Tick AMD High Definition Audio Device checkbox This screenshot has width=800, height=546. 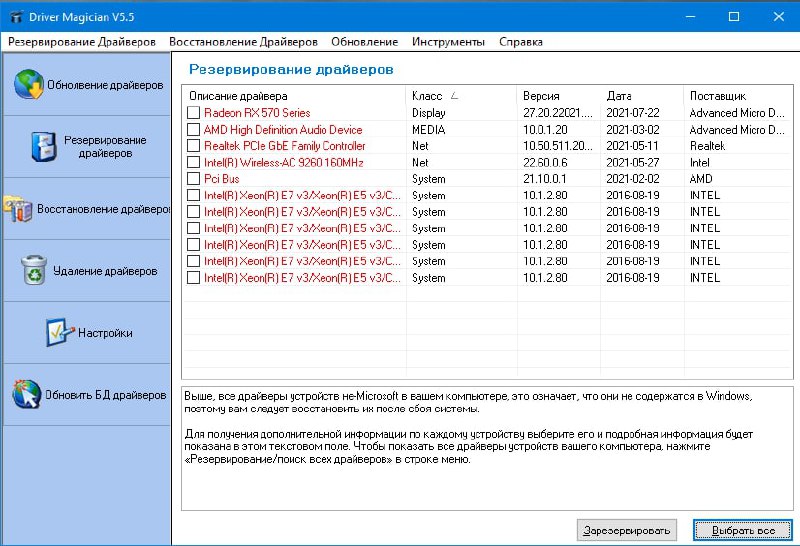click(194, 130)
